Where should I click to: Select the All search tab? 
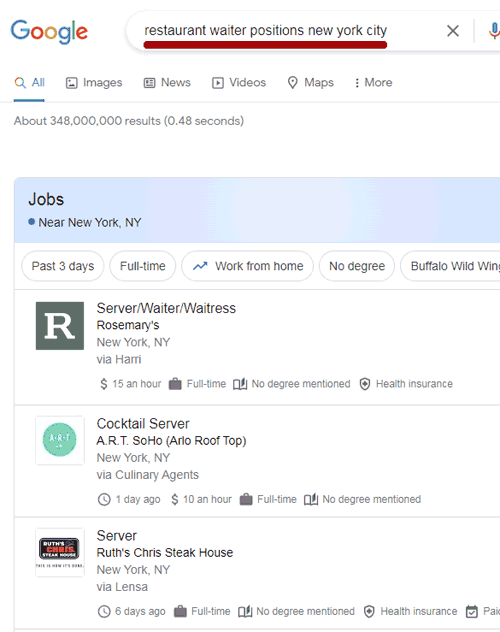click(29, 83)
